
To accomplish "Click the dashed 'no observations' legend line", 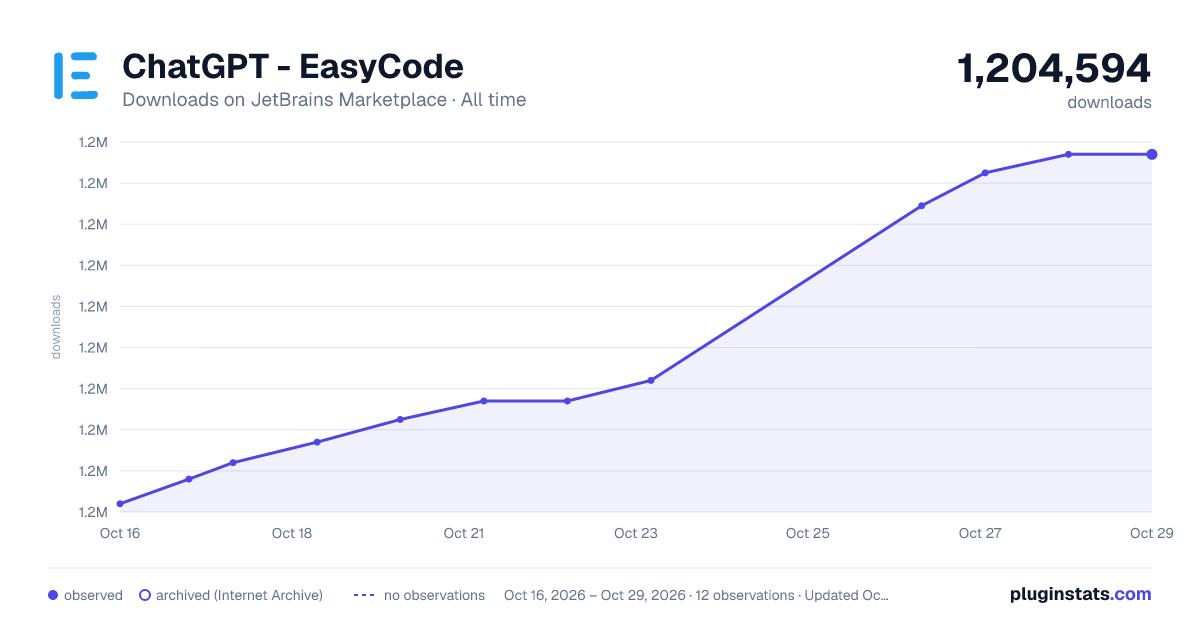I will [363, 595].
